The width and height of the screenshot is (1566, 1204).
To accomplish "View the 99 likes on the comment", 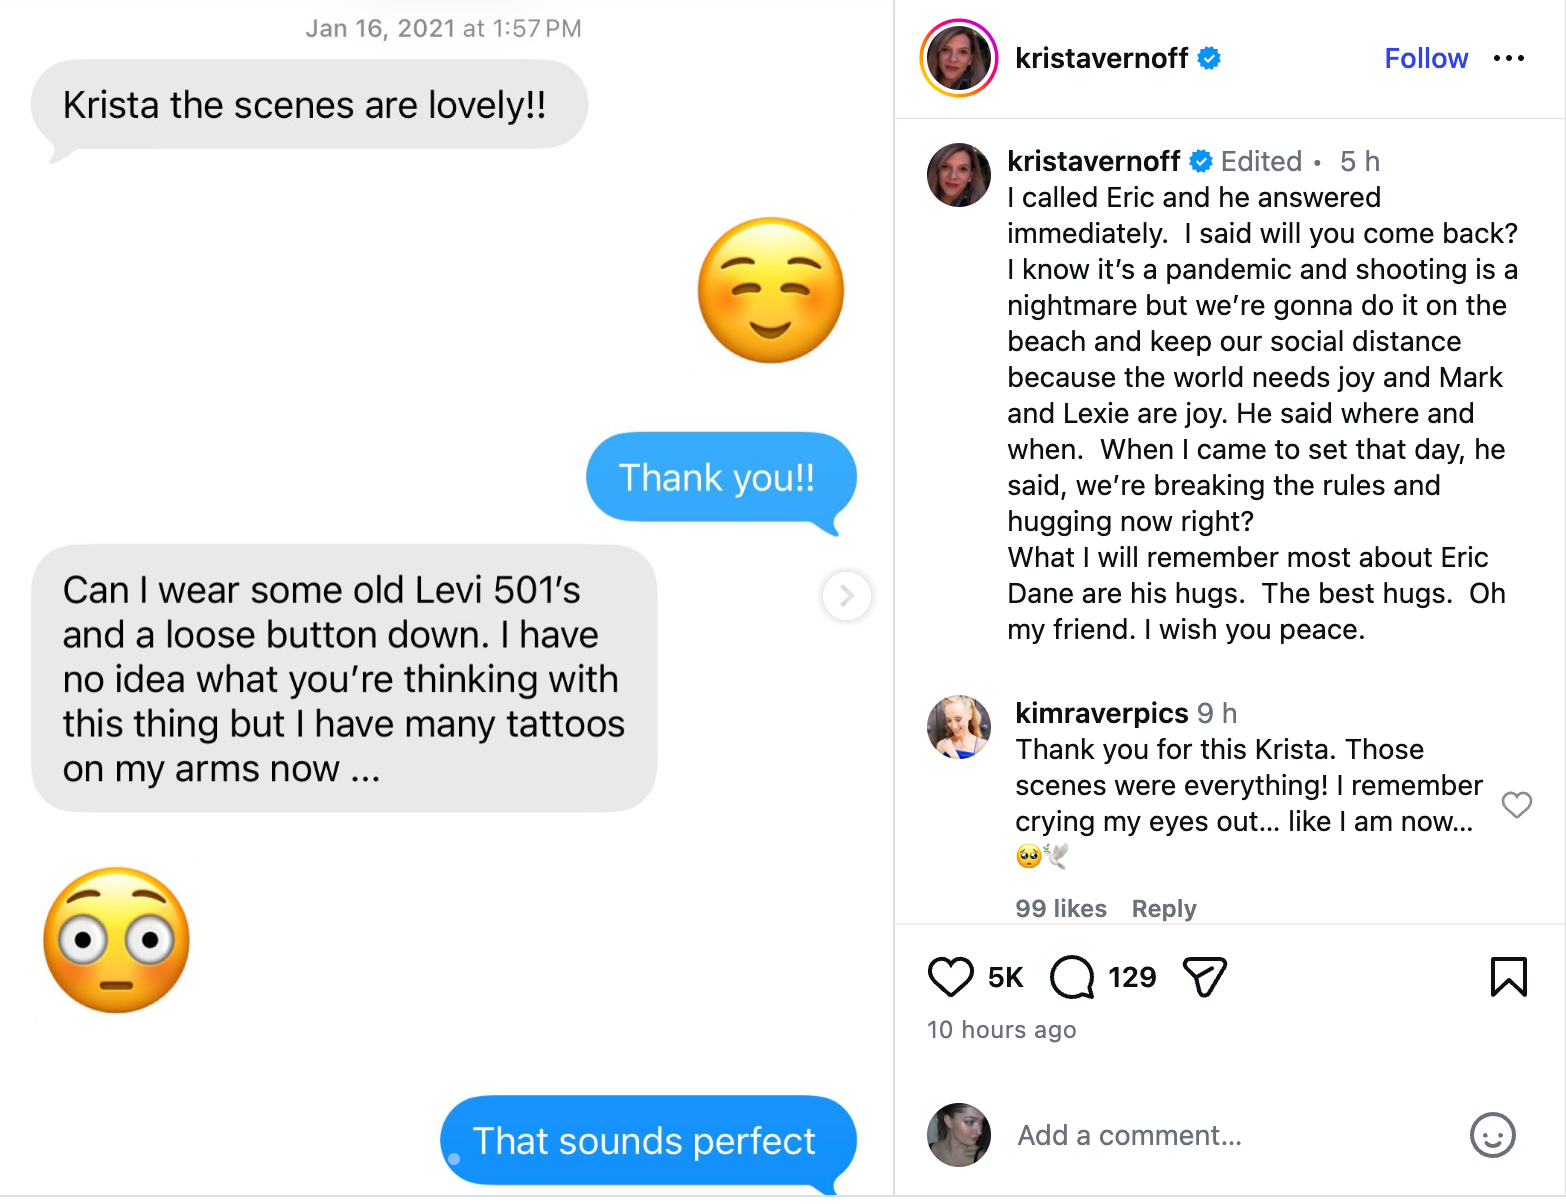I will point(1060,908).
